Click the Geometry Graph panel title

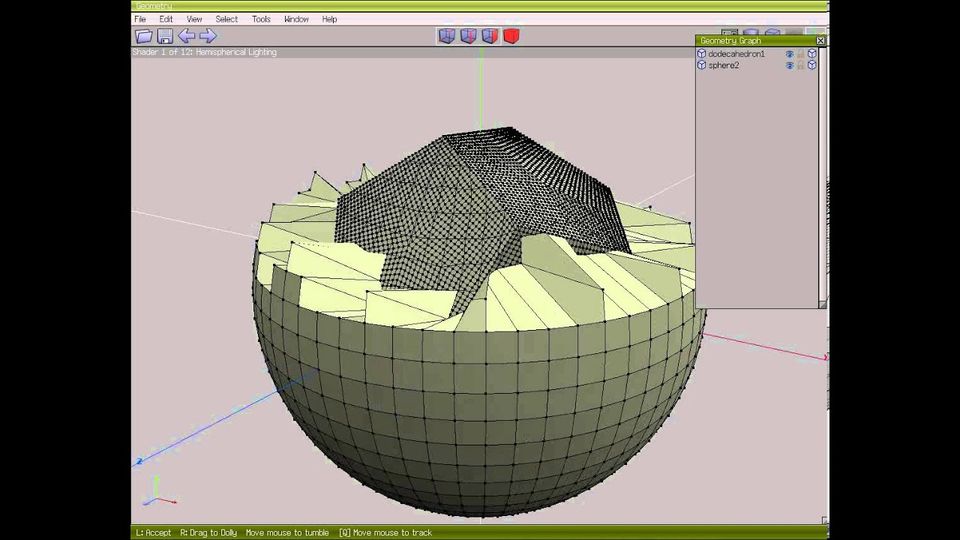coord(730,40)
